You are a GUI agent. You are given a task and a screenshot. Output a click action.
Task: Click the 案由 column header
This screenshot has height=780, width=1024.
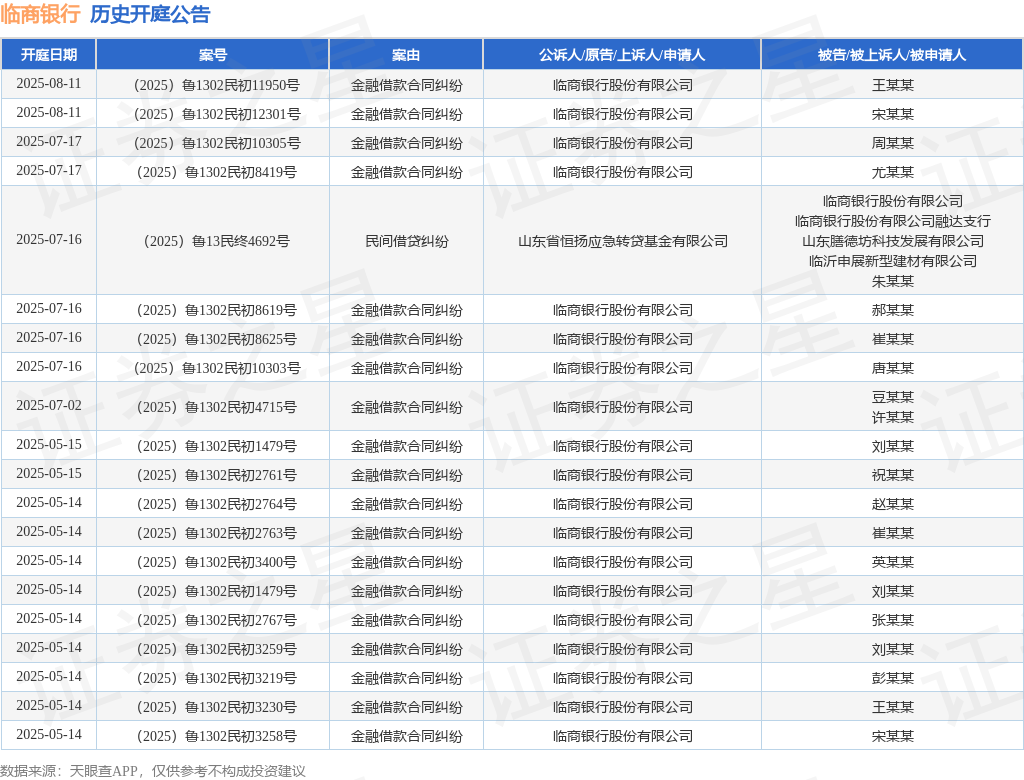(x=406, y=55)
